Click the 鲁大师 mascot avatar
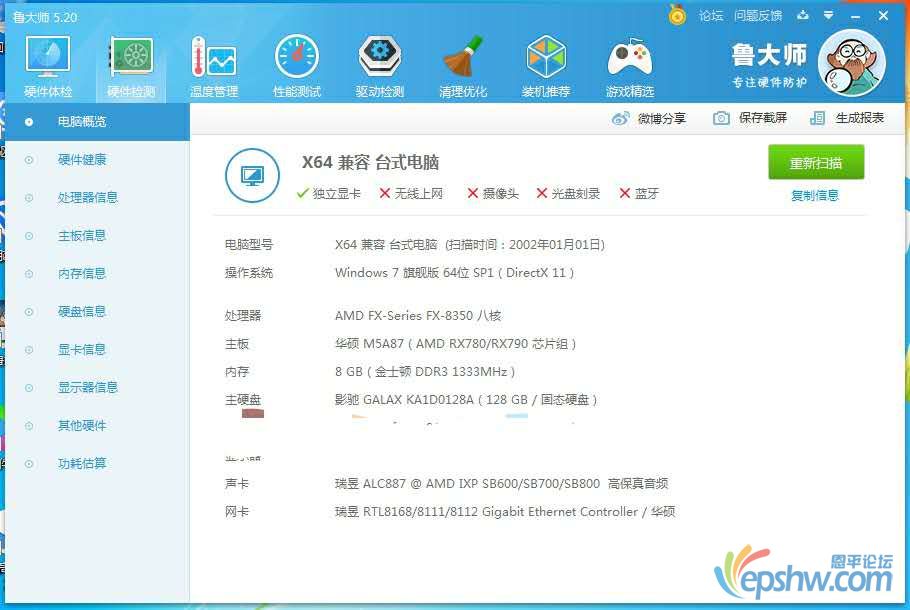 [x=851, y=63]
